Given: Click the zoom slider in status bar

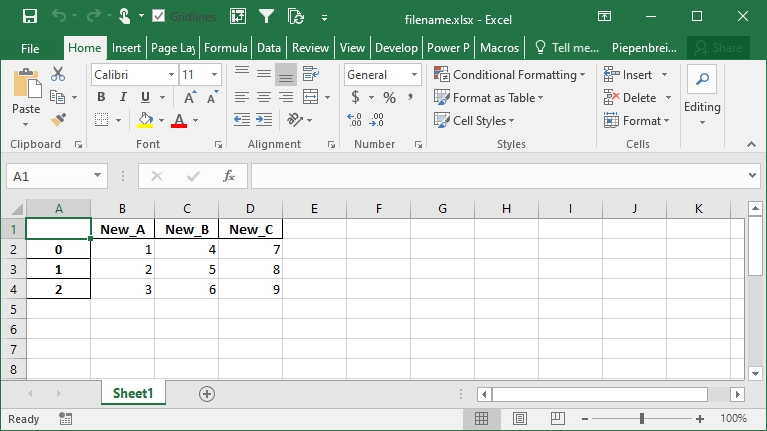Looking at the screenshot, I should pyautogui.click(x=640, y=418).
